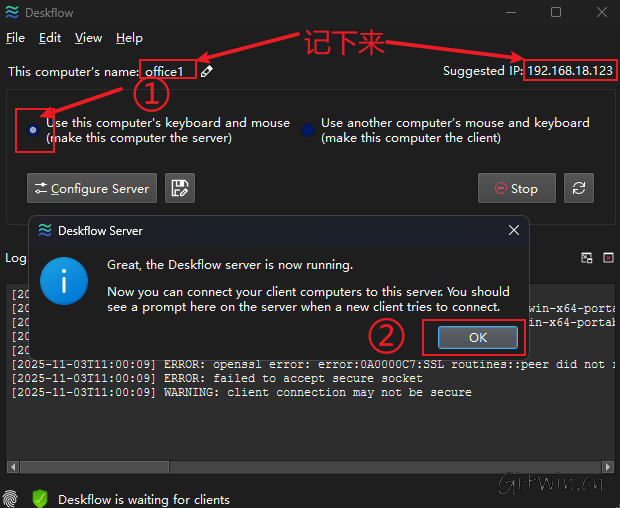
Task: Open the View menu
Action: pyautogui.click(x=88, y=38)
